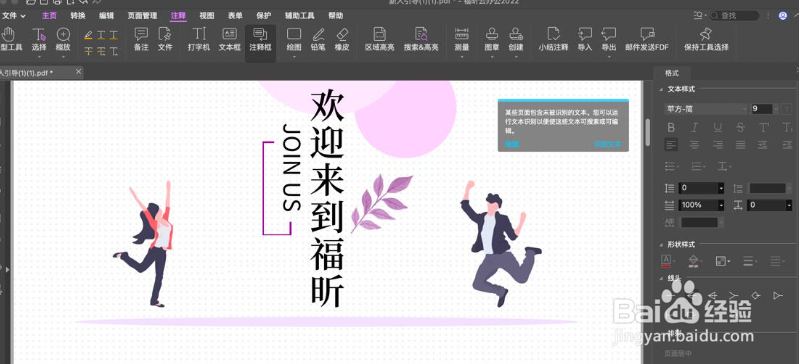Attach a 文件 file annotation
Screen dimensions: 799x364
(x=165, y=39)
